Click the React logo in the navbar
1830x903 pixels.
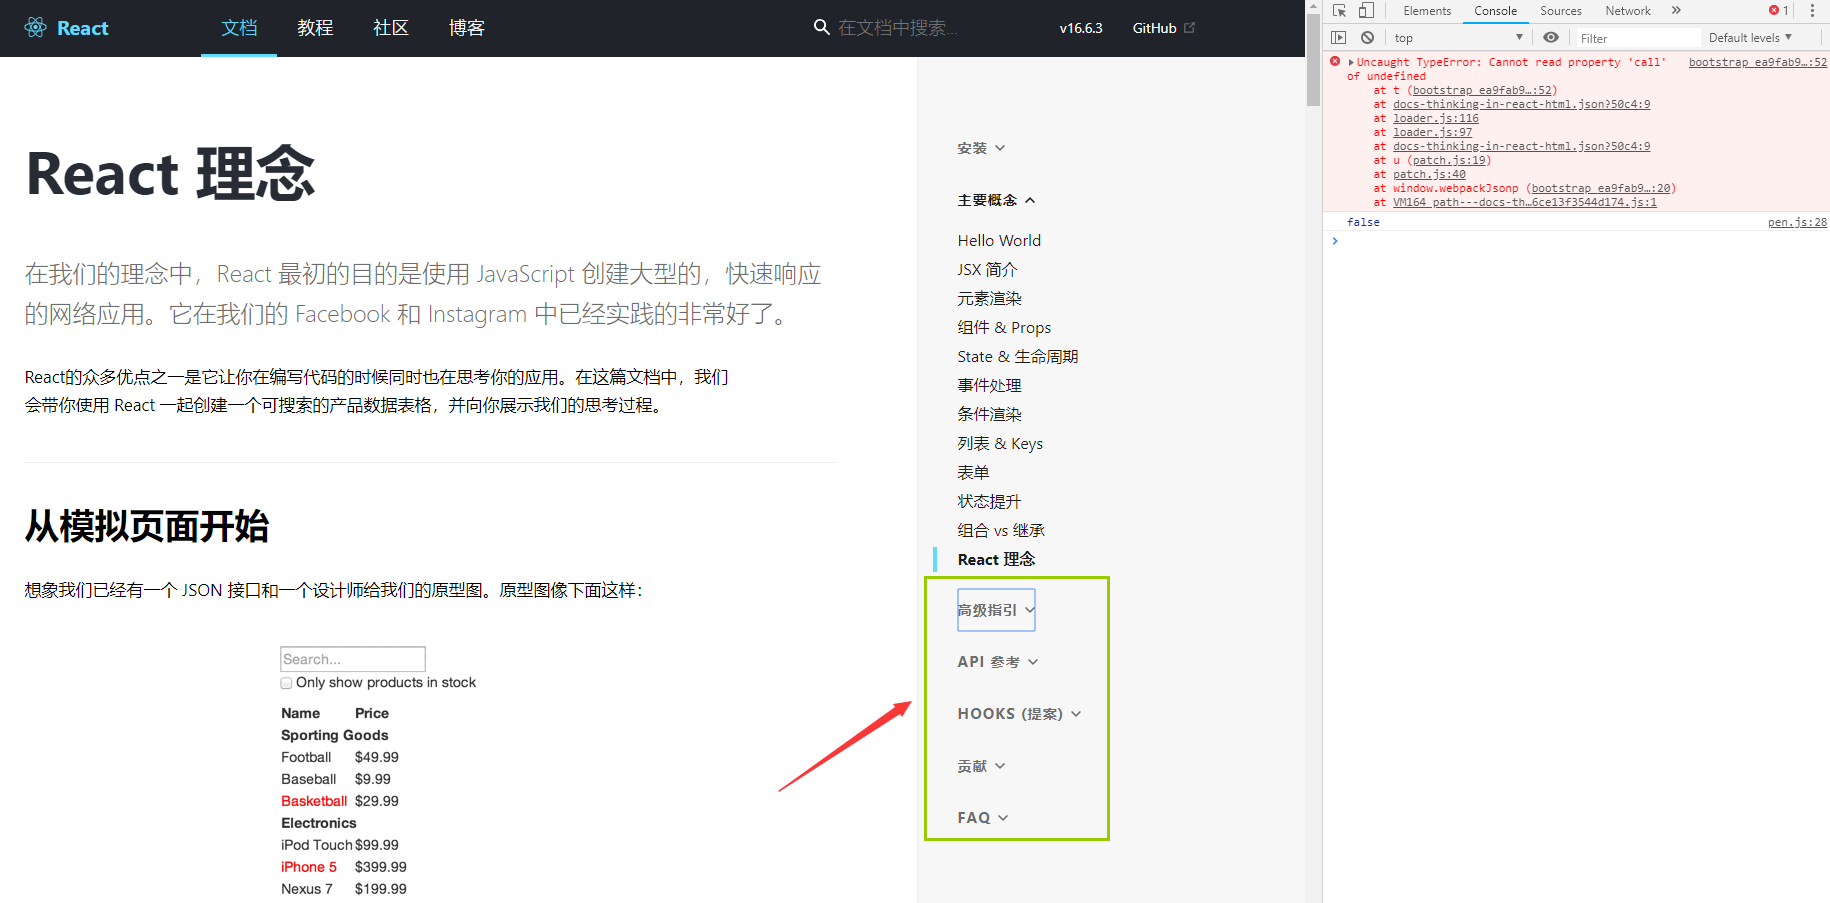(x=36, y=27)
